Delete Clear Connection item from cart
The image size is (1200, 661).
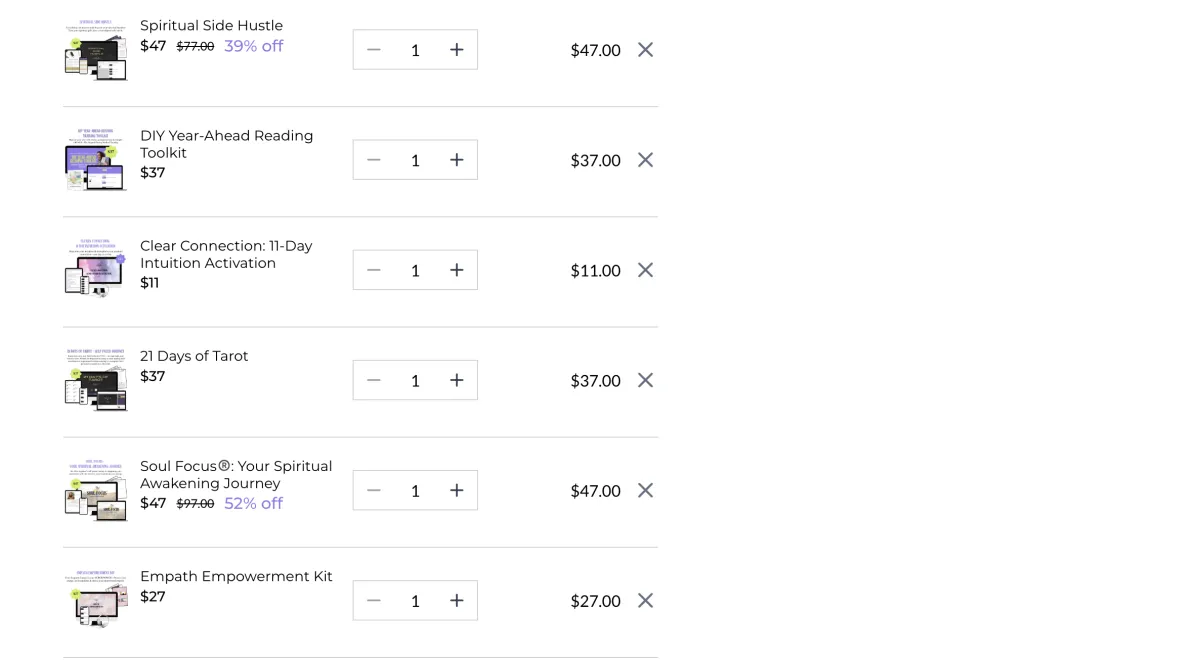[645, 270]
